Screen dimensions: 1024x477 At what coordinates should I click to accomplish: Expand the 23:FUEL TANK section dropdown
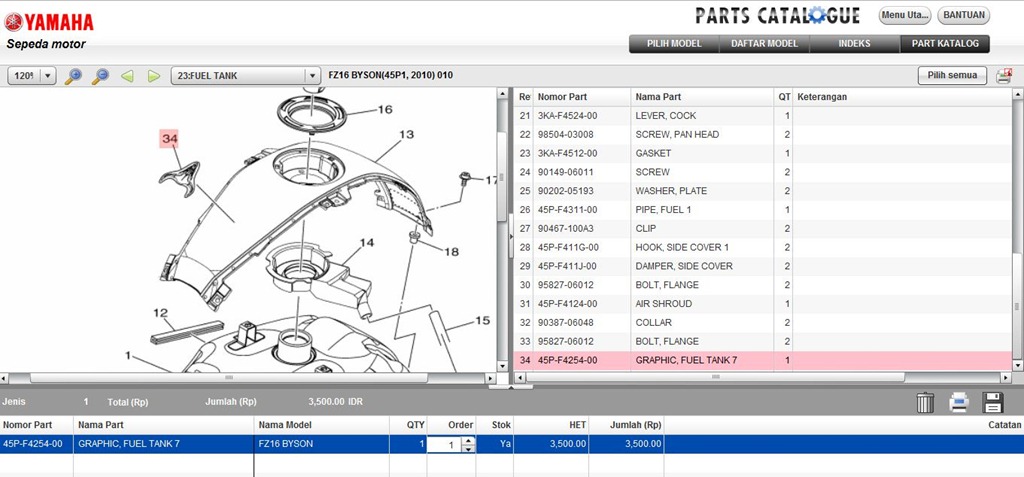(x=311, y=76)
